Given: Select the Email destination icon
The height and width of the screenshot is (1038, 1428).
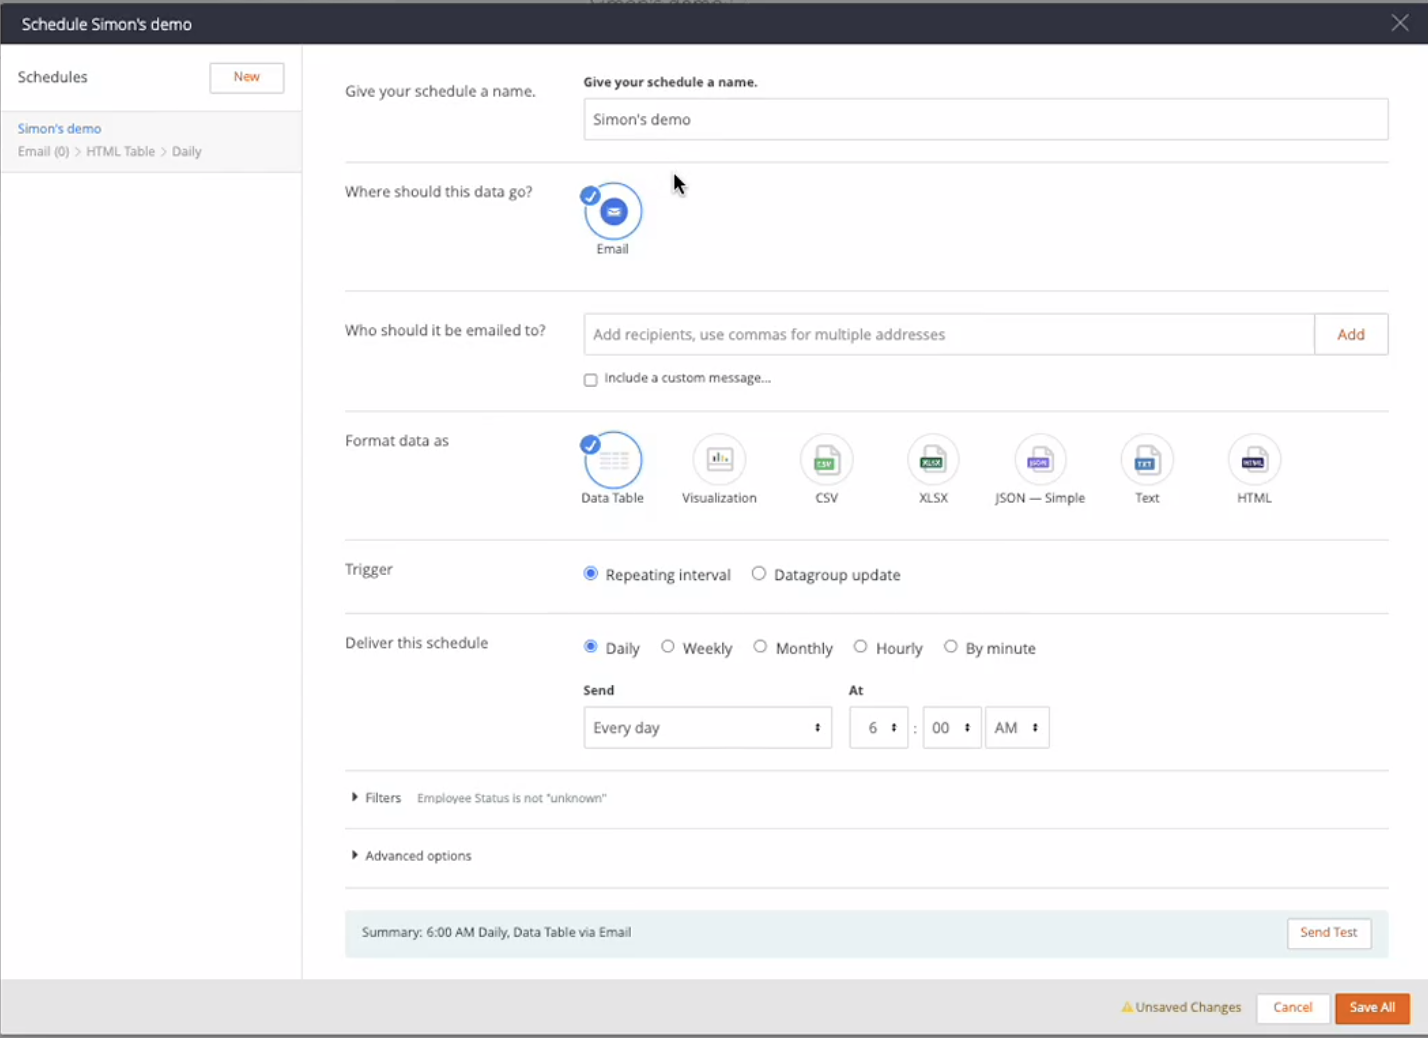Looking at the screenshot, I should (613, 212).
